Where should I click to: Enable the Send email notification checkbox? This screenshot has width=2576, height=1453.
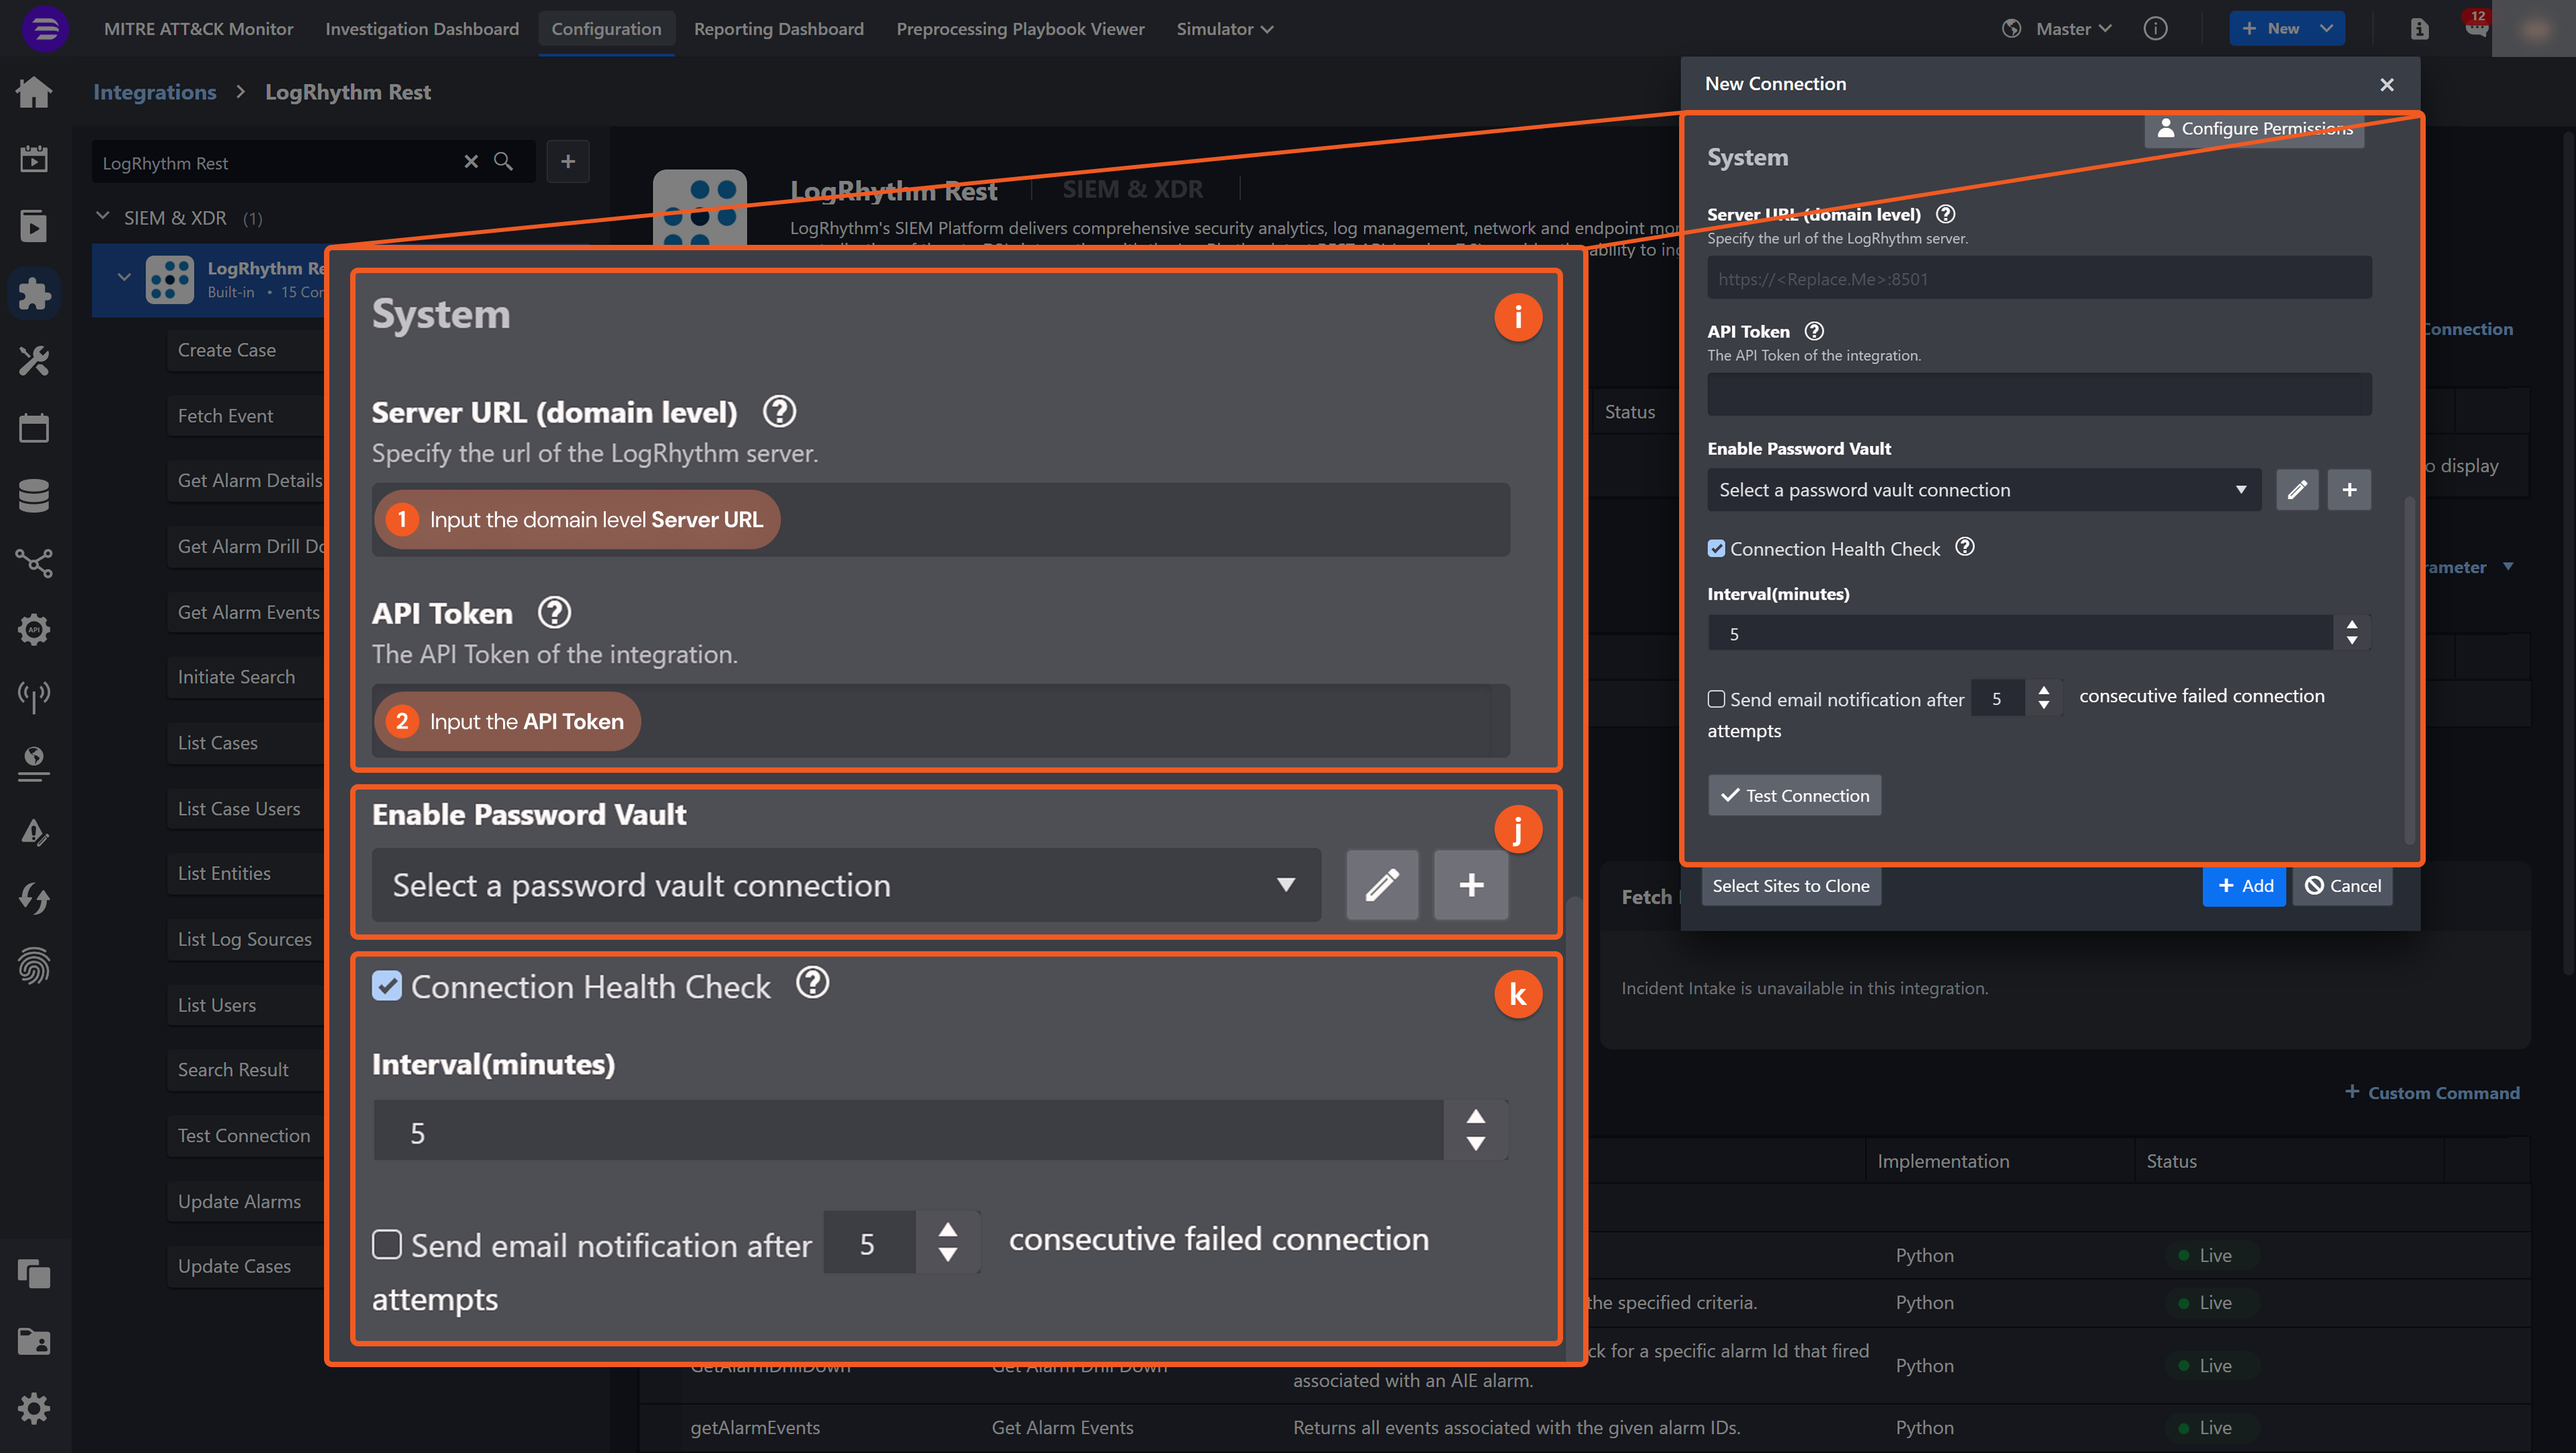point(1716,699)
